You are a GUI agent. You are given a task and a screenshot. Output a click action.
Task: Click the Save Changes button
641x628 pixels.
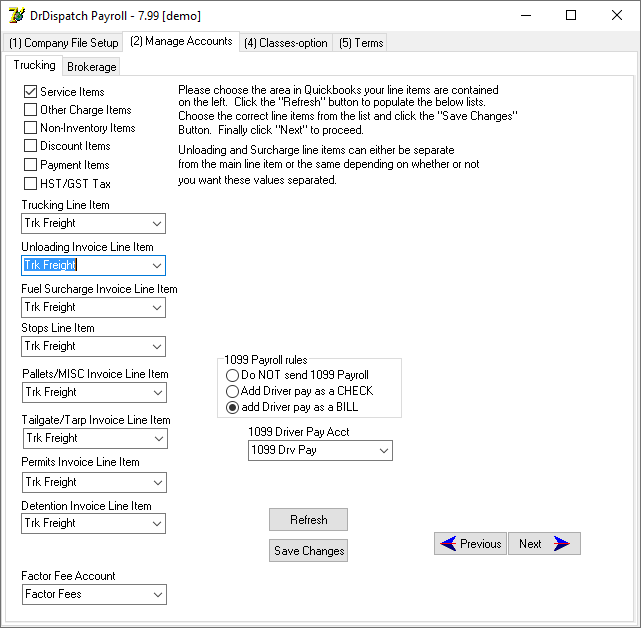tap(309, 551)
